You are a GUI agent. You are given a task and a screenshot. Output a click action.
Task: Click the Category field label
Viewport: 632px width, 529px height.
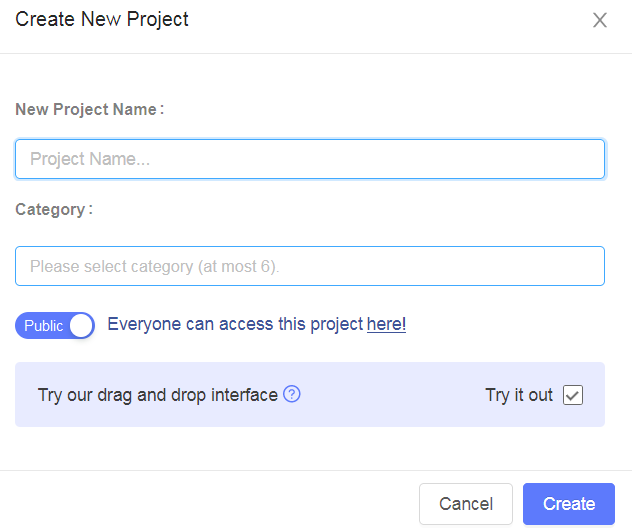[x=54, y=210]
